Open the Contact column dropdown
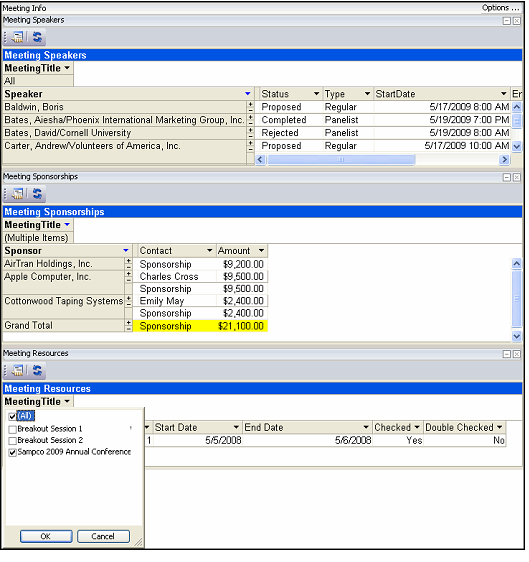529x562 pixels. point(210,251)
